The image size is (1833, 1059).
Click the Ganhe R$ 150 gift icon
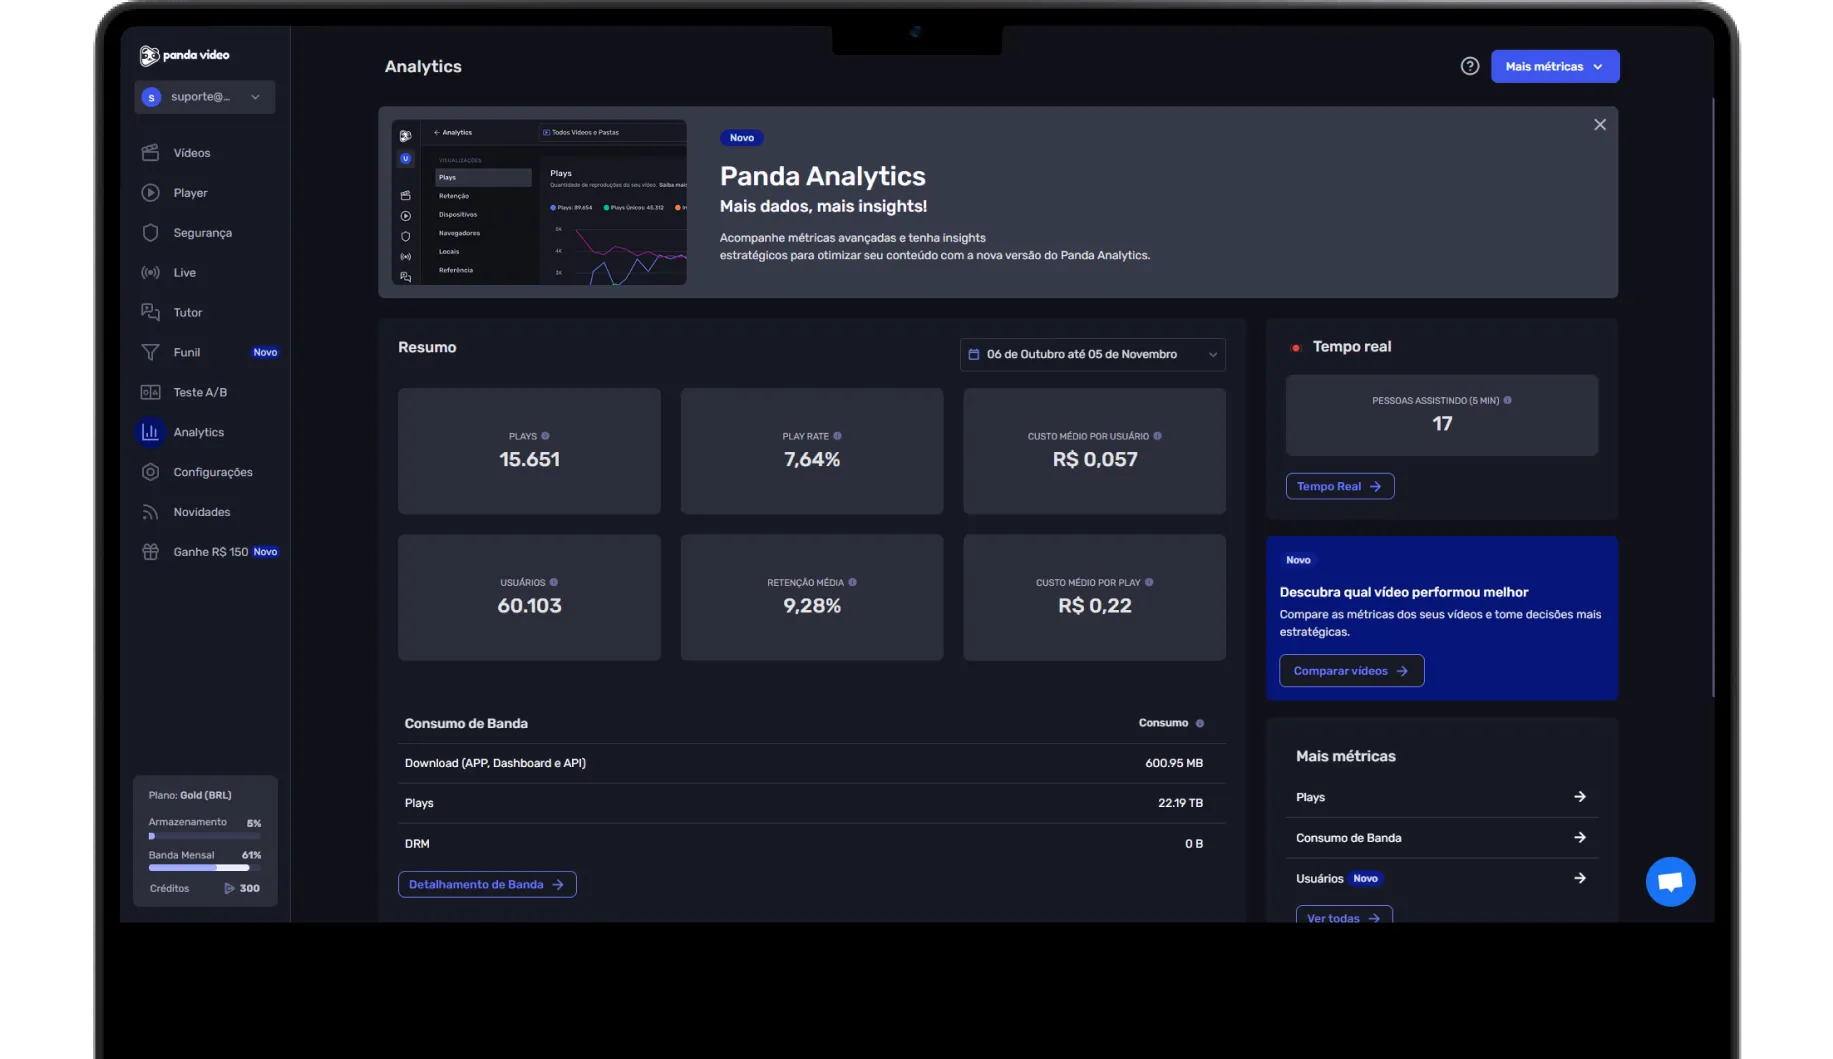click(150, 552)
